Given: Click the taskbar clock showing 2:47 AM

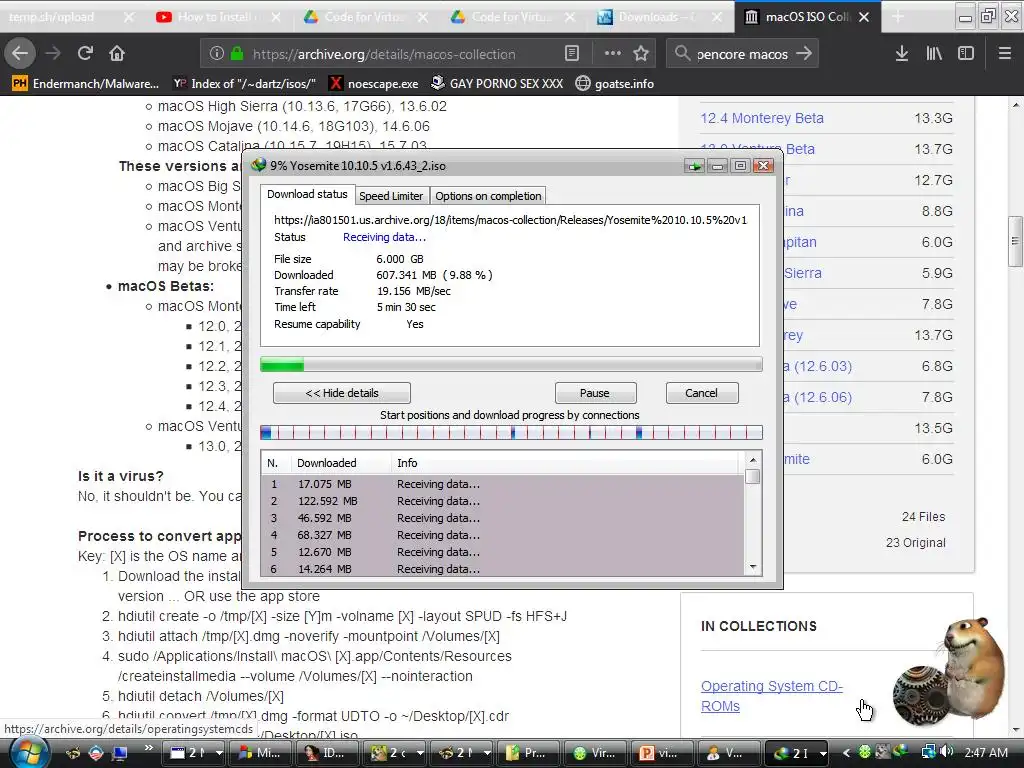Looking at the screenshot, I should point(986,752).
